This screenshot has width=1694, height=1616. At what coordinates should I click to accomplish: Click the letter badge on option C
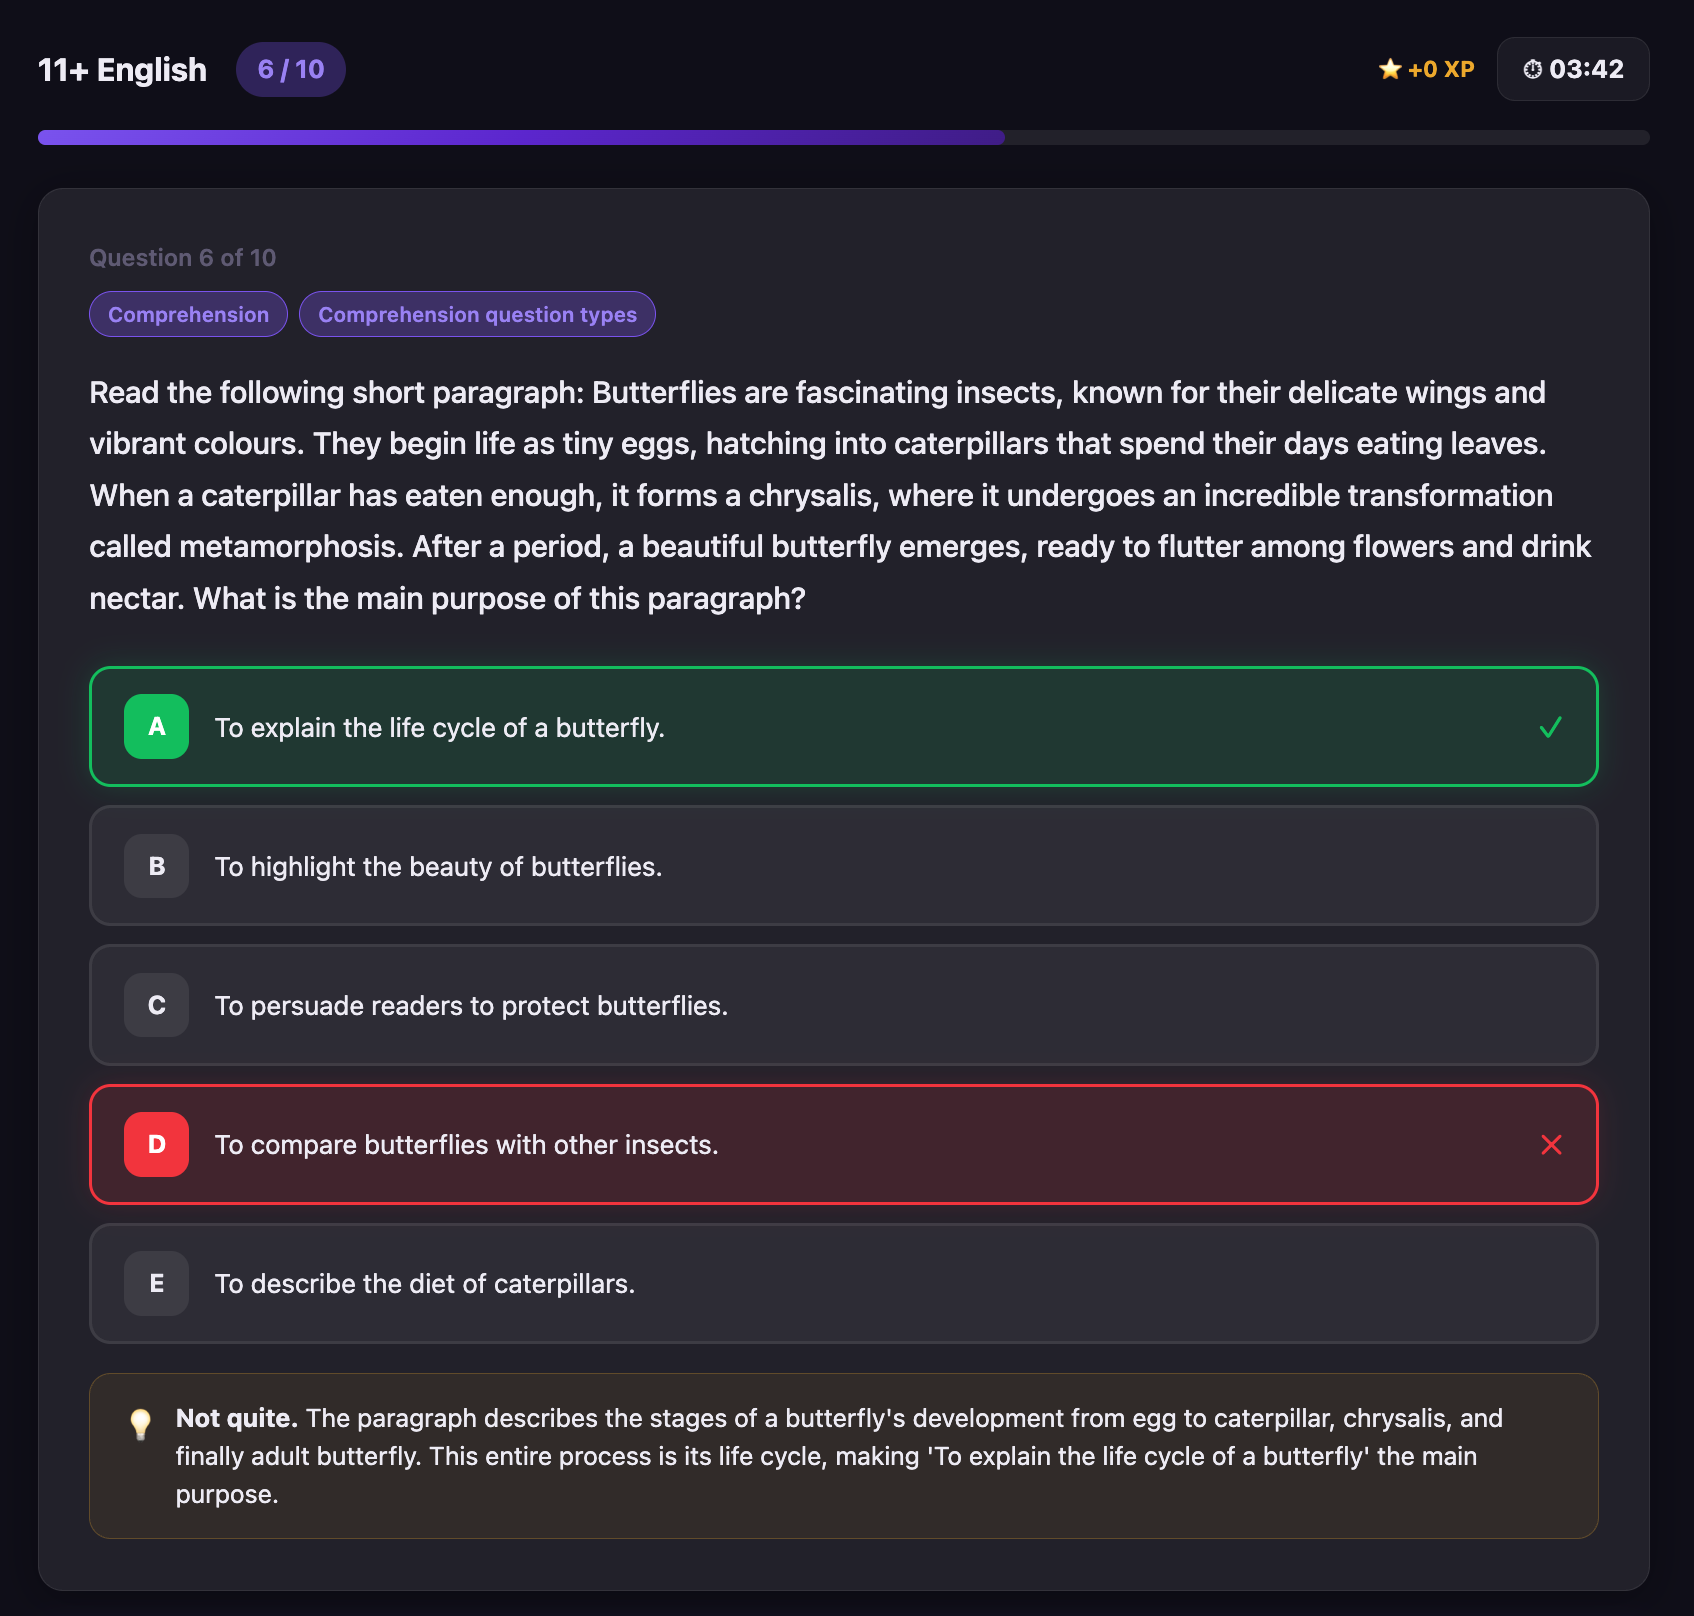[x=155, y=1005]
